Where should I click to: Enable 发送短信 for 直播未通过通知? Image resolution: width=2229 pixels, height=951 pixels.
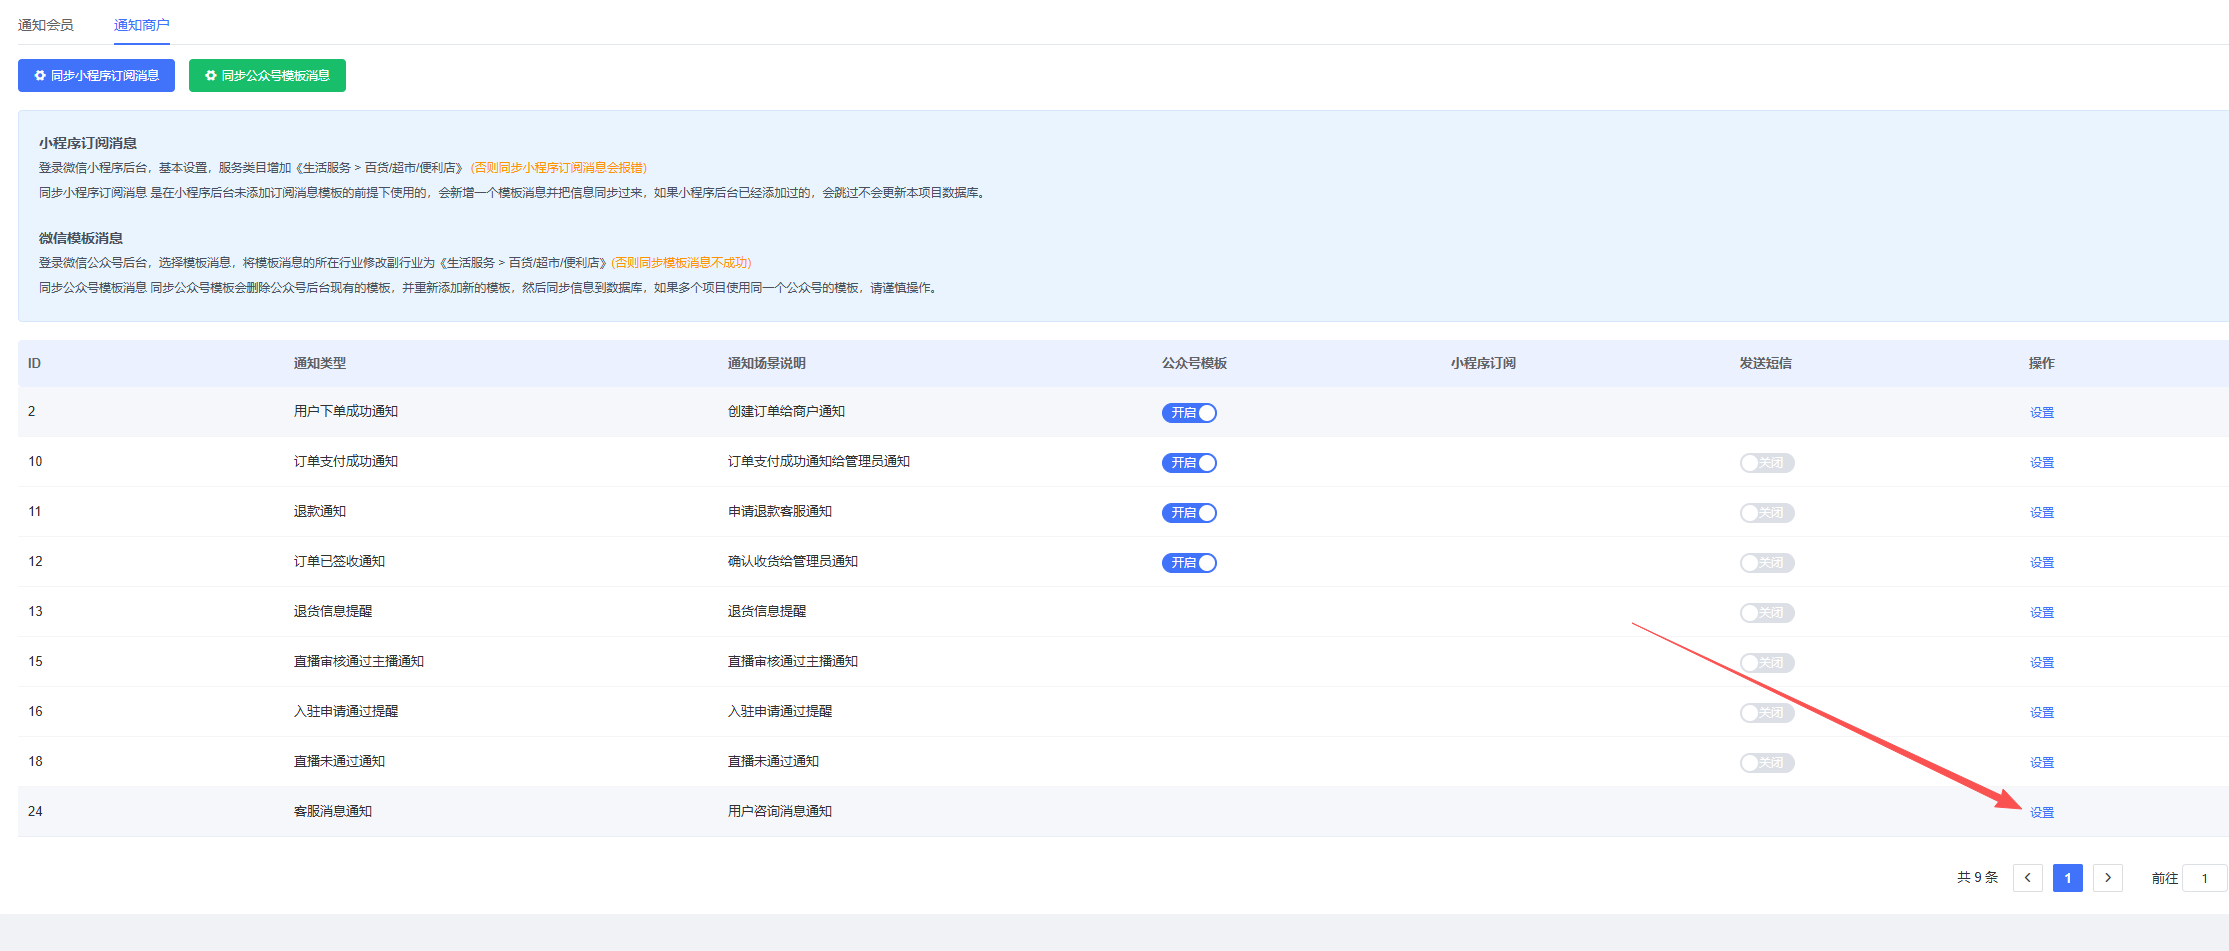click(1767, 763)
